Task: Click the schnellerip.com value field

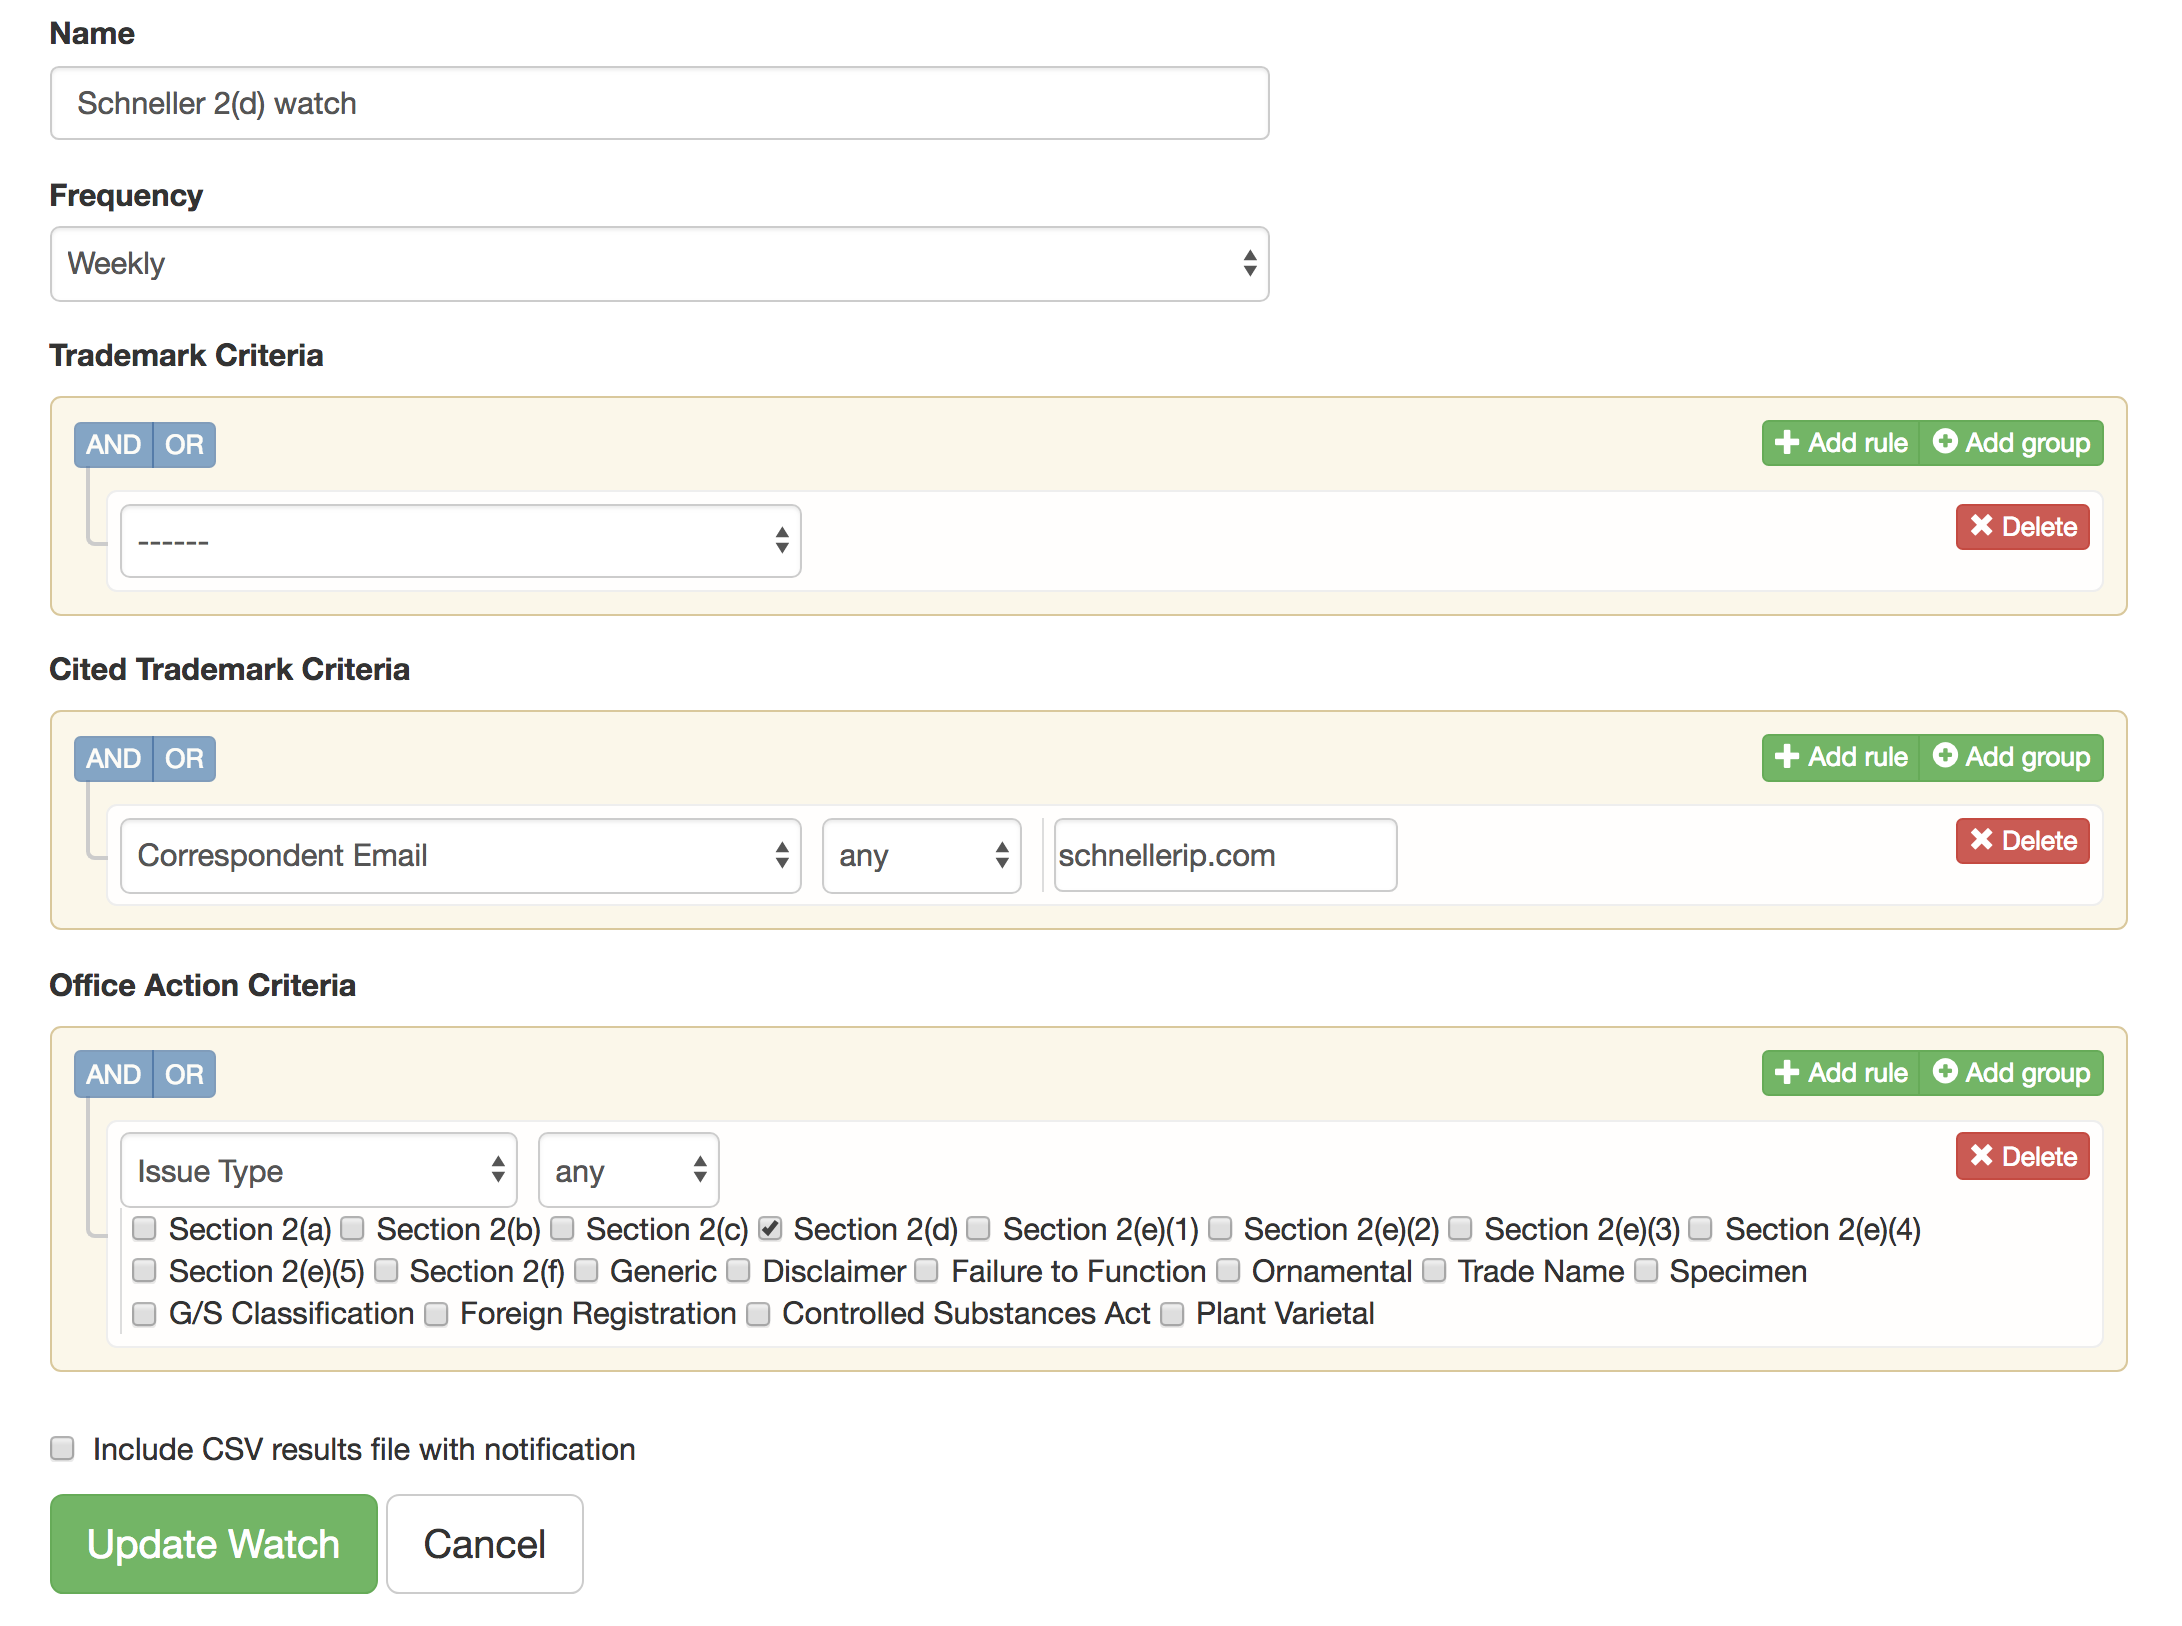Action: (1224, 856)
